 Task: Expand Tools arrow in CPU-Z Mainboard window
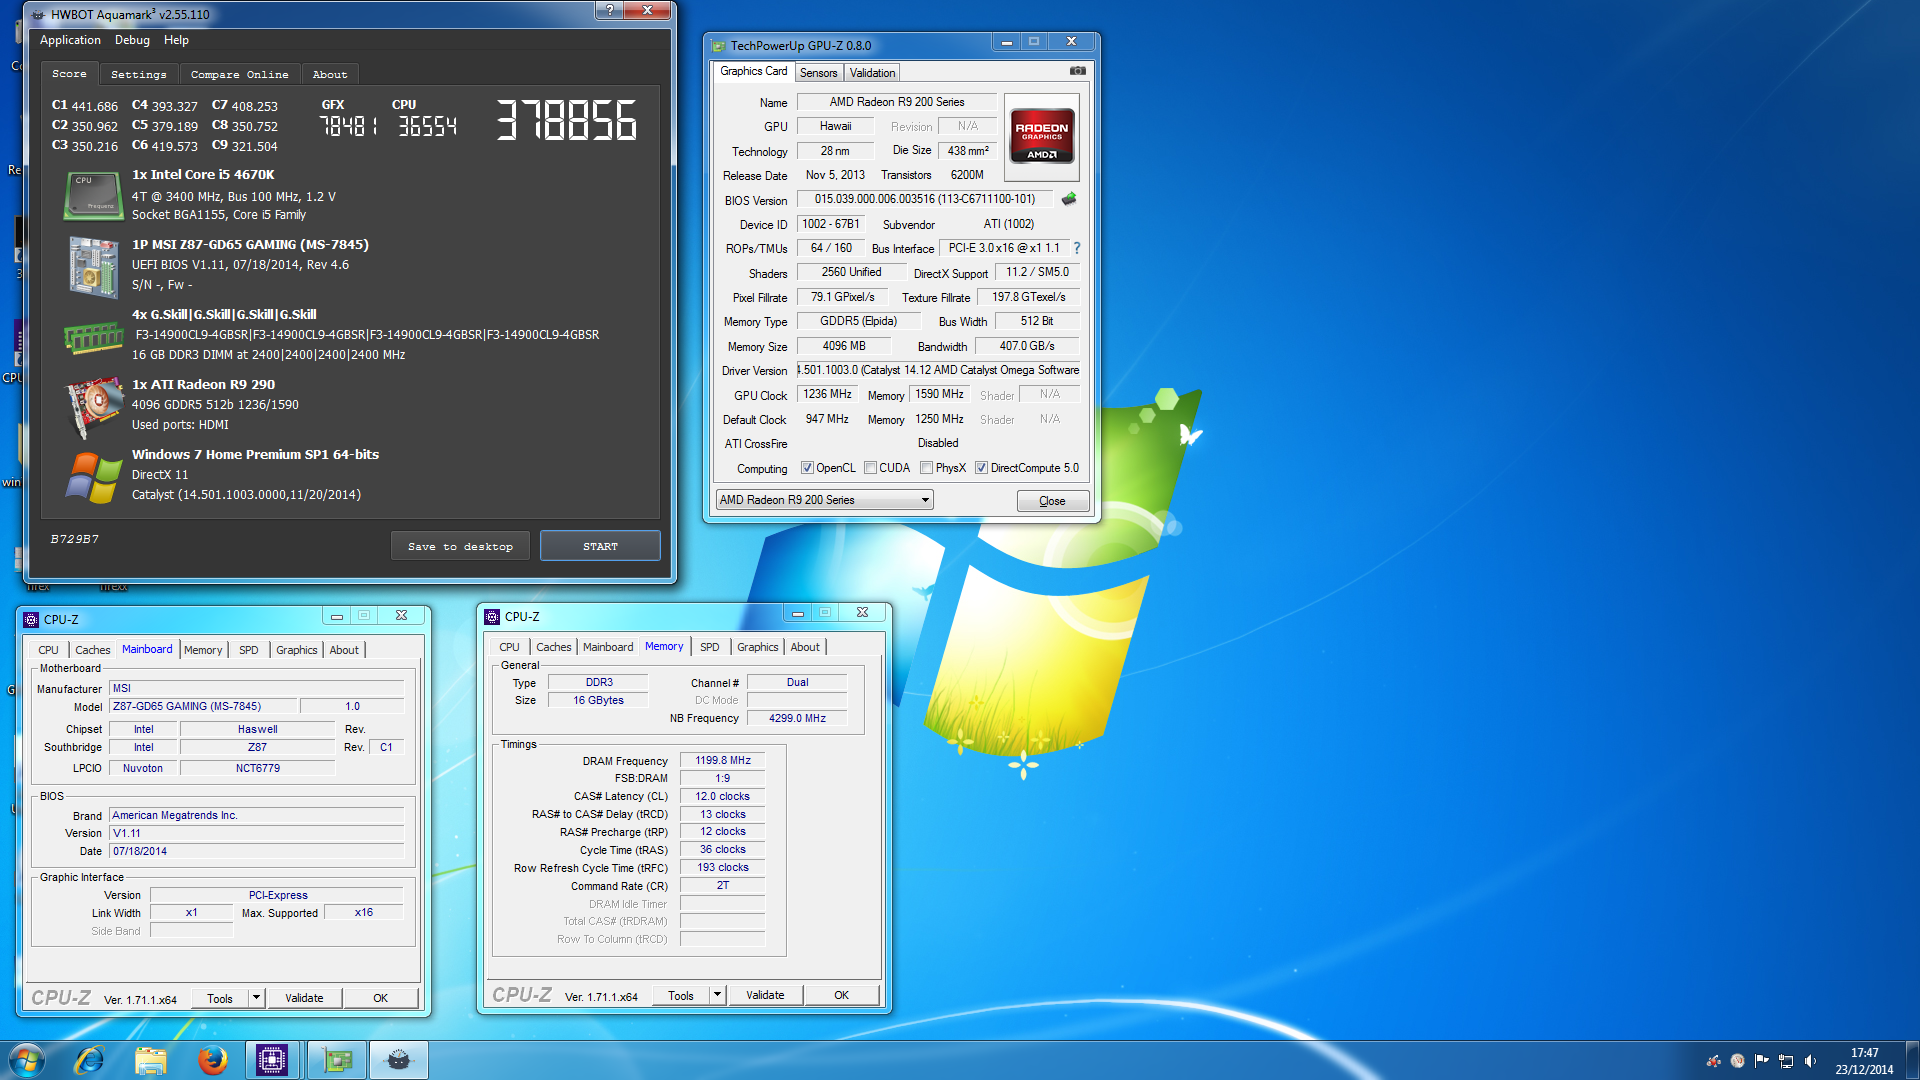coord(256,998)
